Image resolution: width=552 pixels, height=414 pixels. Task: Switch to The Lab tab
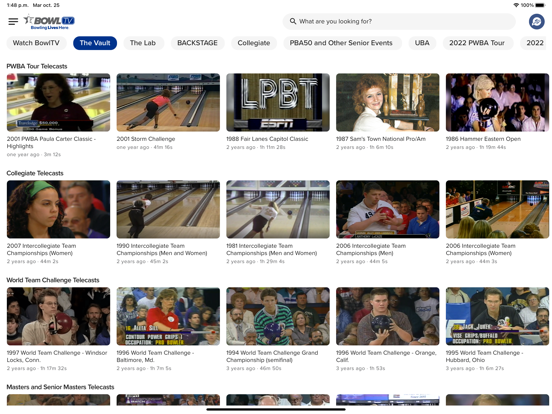tap(143, 43)
